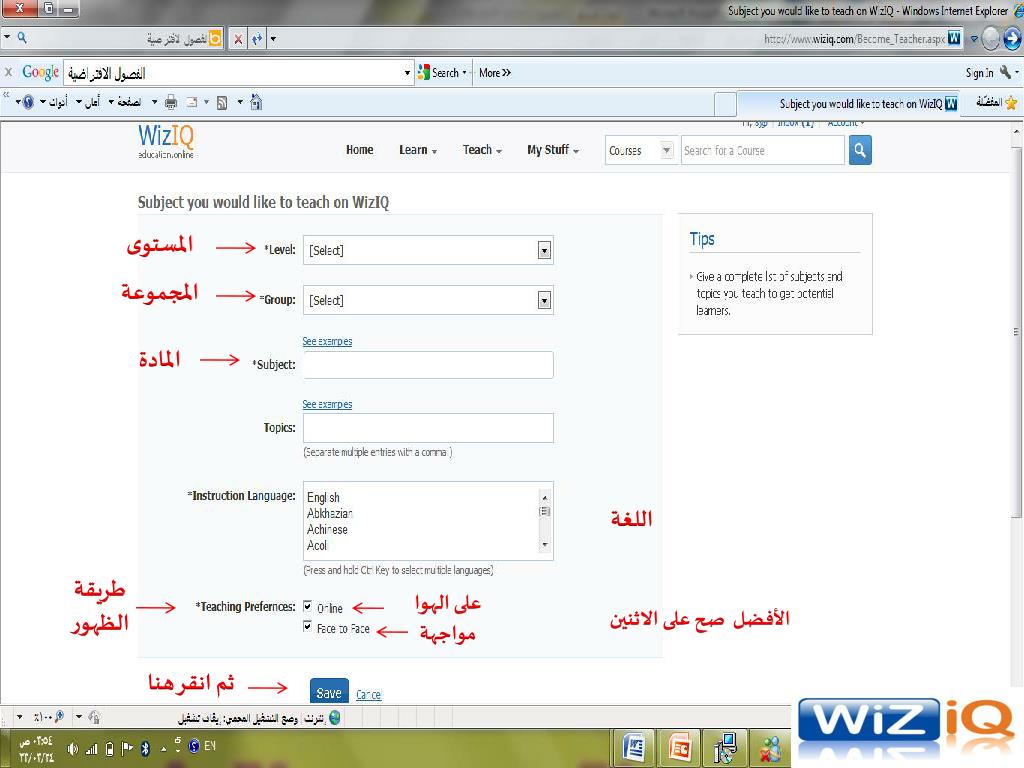Viewport: 1024px width, 768px height.
Task: Select the Subject you would like to teach tab
Action: click(x=848, y=104)
